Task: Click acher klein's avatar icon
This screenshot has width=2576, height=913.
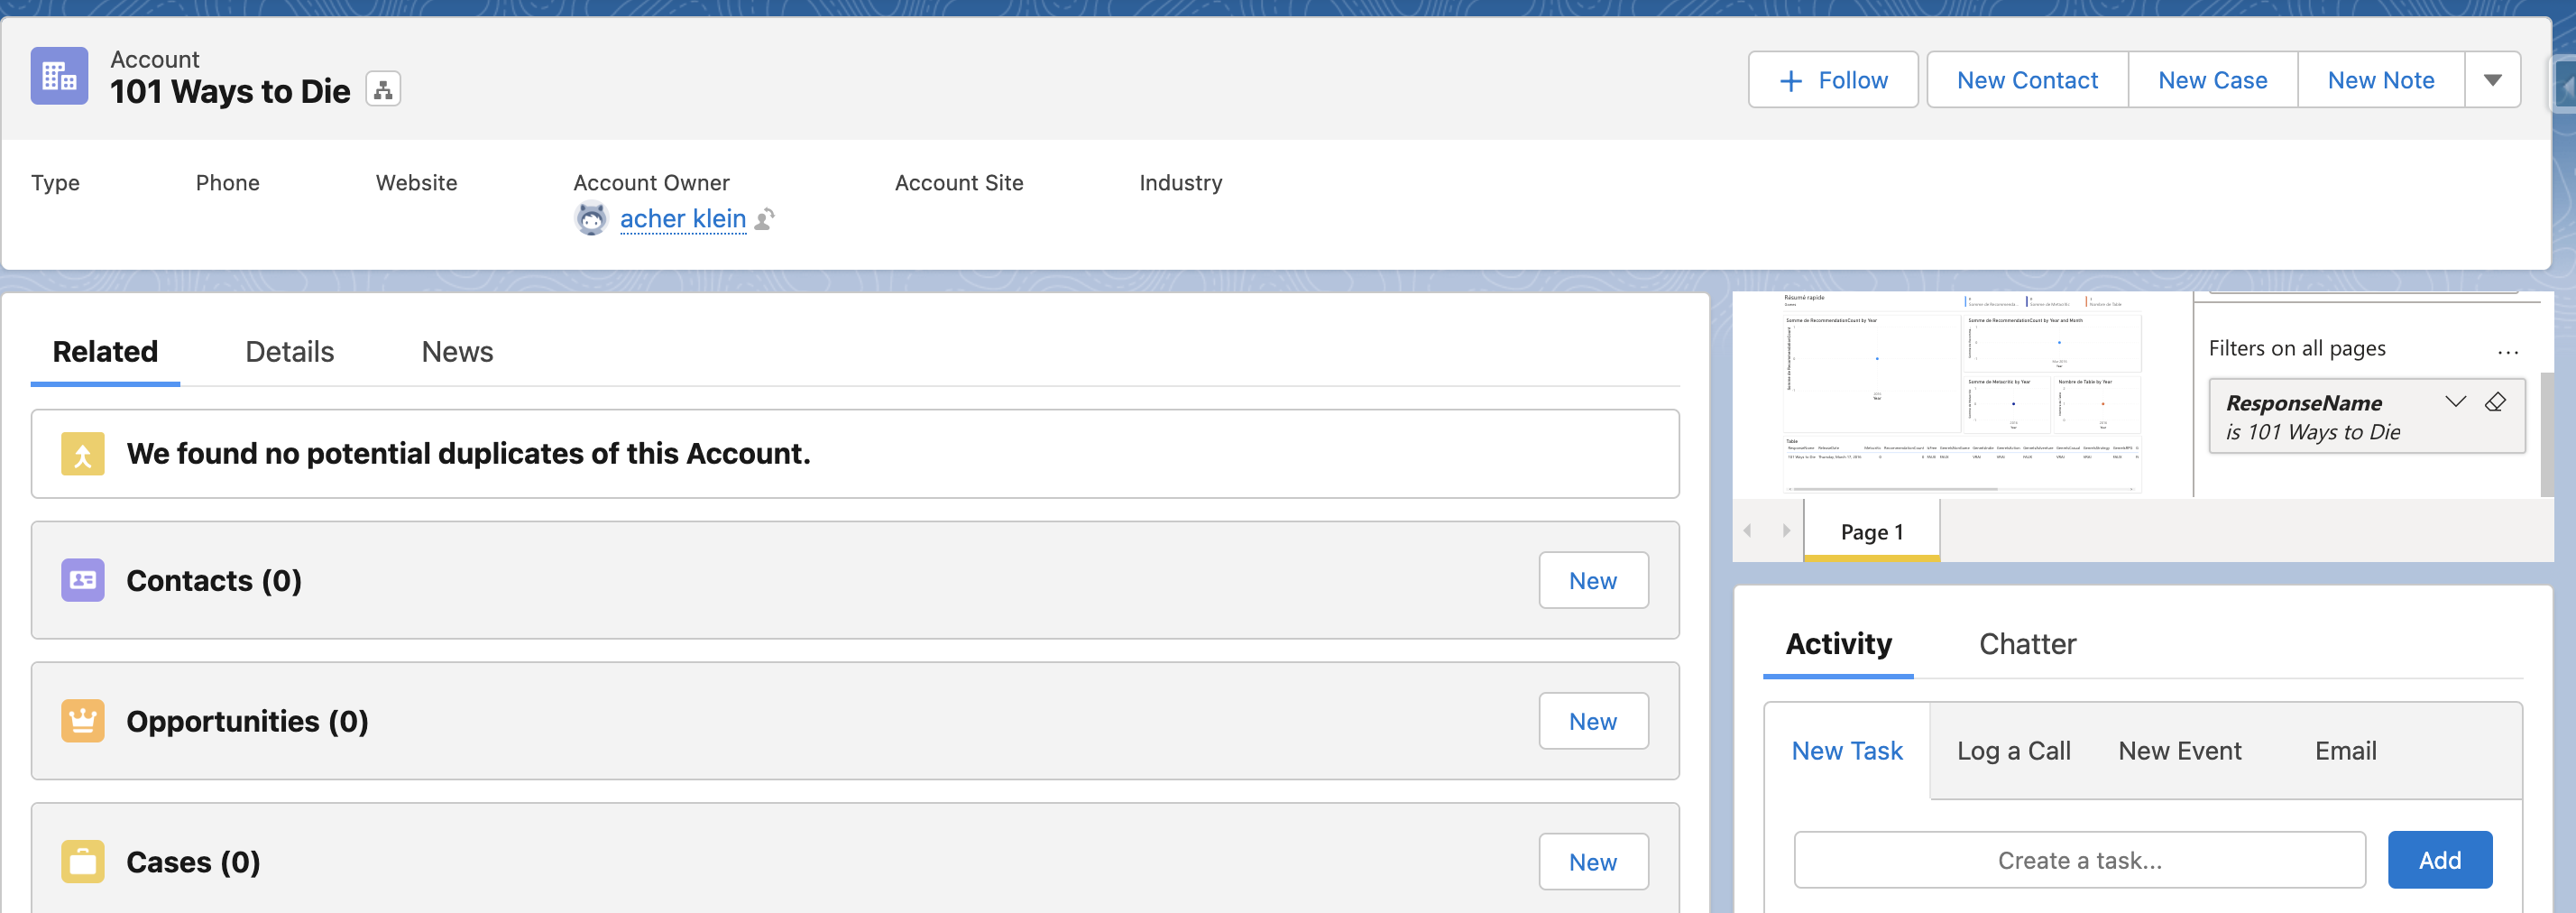Action: click(591, 219)
